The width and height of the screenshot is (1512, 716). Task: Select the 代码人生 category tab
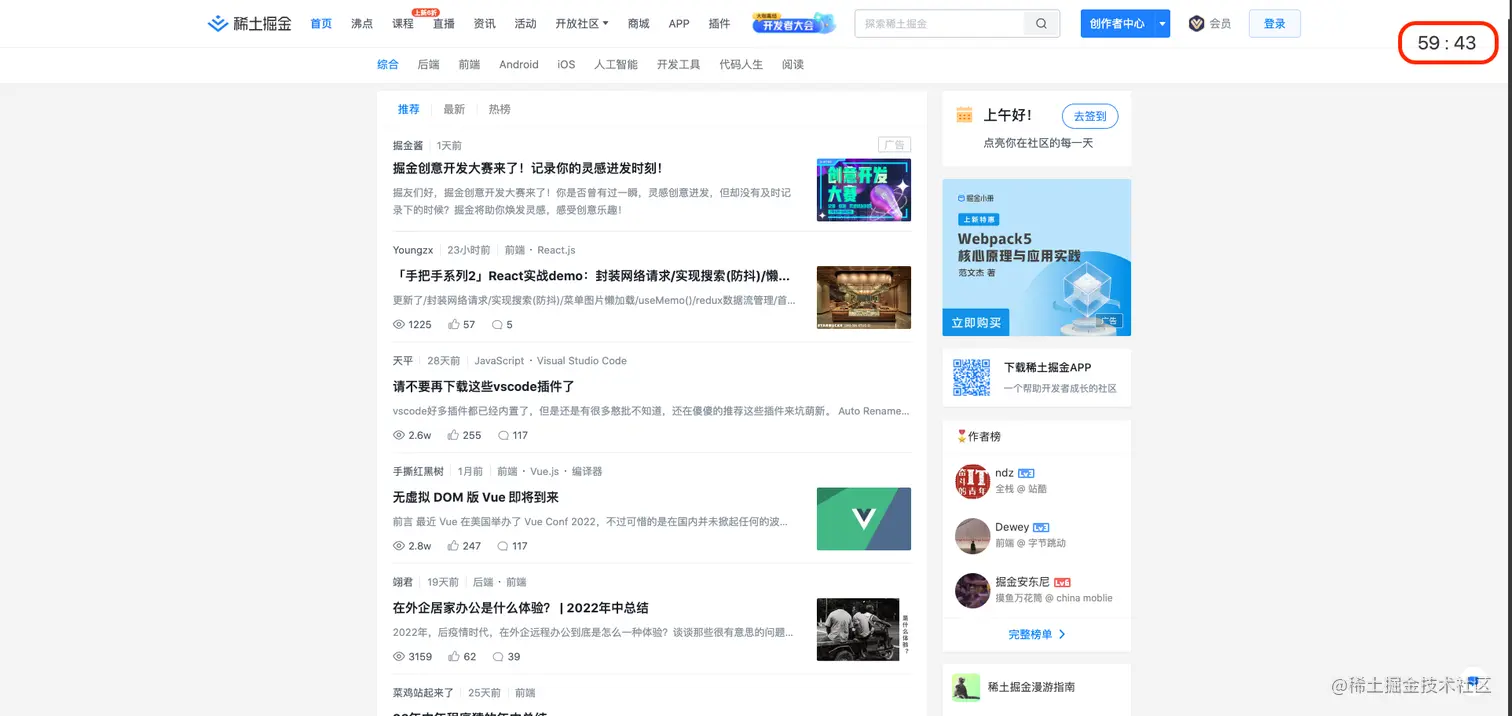pos(741,64)
